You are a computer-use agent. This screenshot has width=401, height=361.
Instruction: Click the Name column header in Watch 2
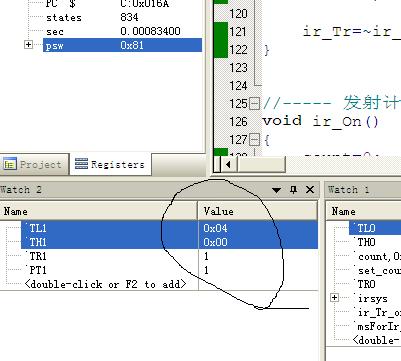click(99, 211)
